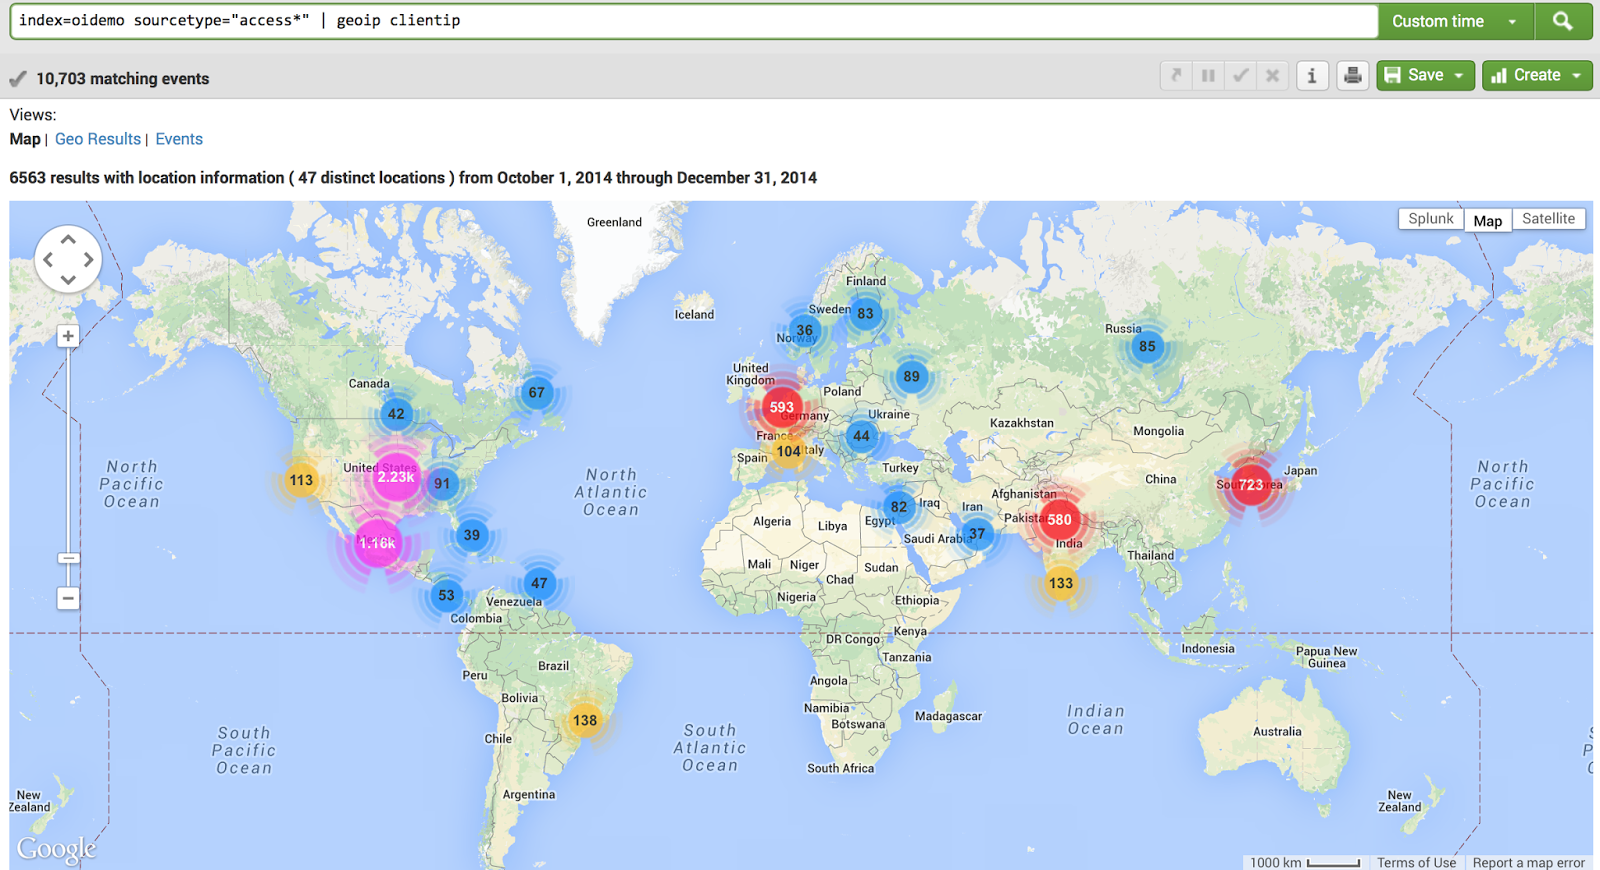Click the 82 cluster near Egypt

click(x=899, y=506)
